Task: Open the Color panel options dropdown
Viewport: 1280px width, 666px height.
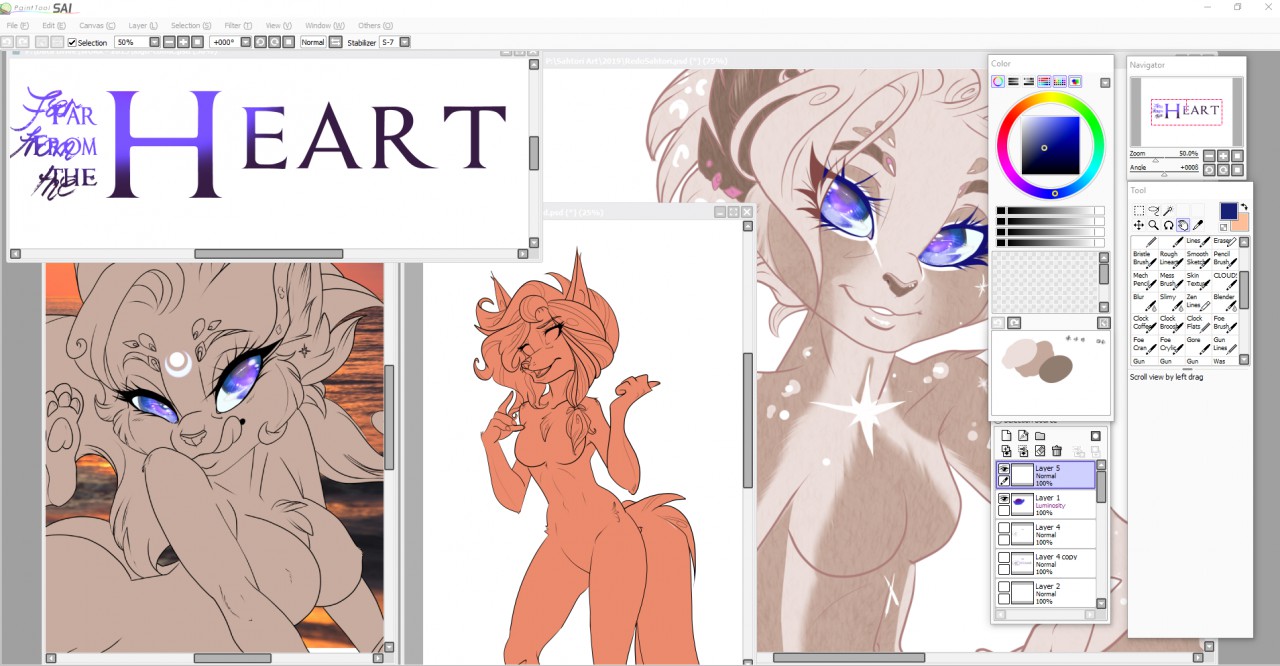Action: coord(1105,82)
